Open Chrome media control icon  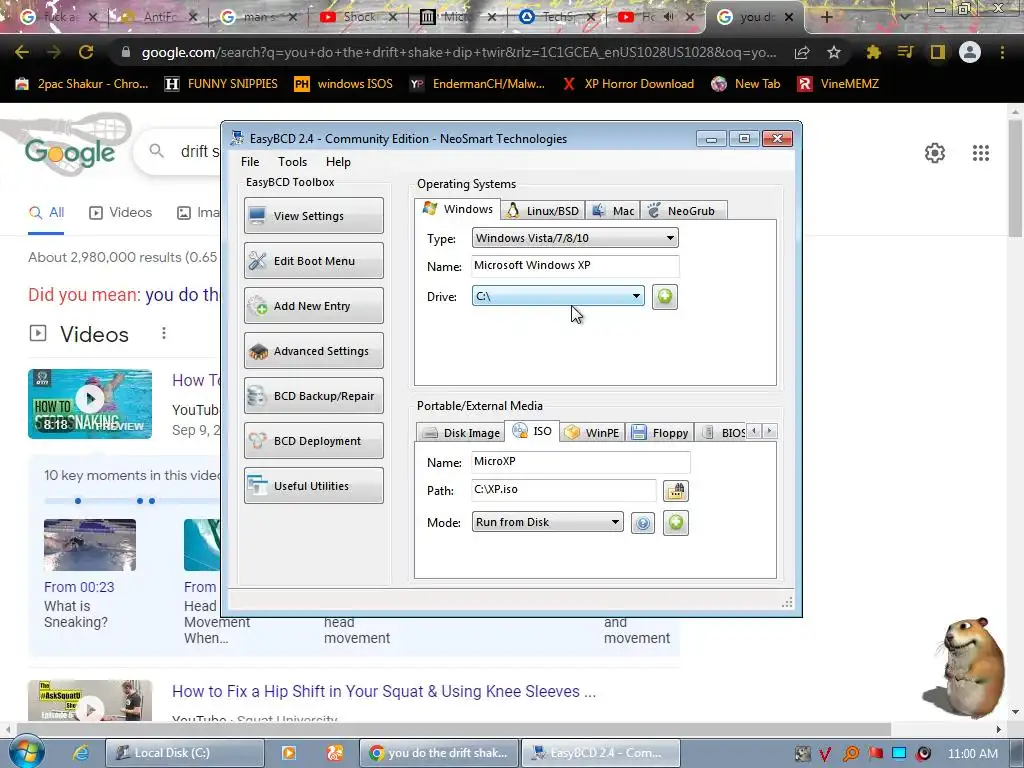click(905, 52)
